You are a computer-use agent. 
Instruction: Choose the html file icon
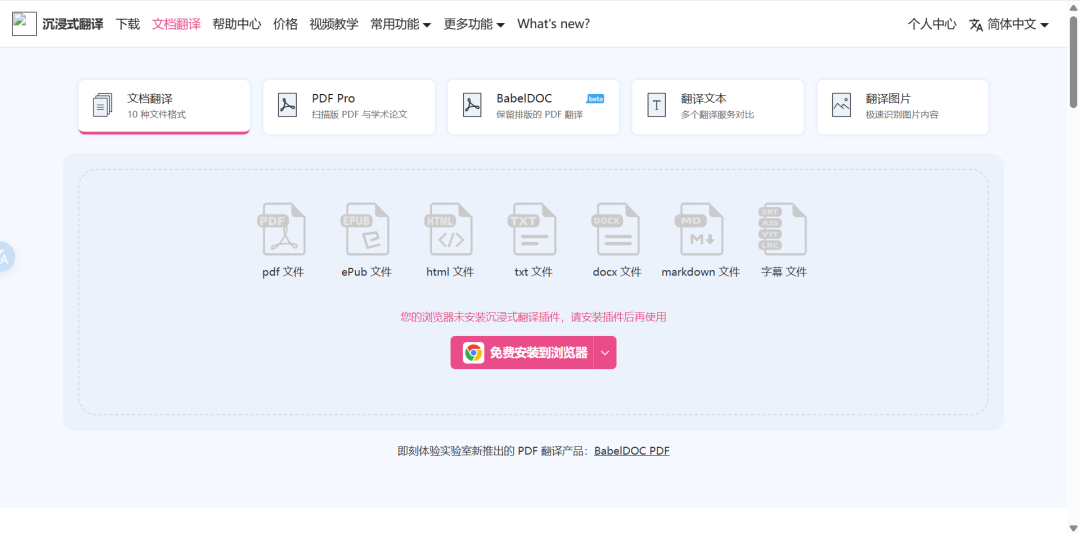(x=450, y=229)
